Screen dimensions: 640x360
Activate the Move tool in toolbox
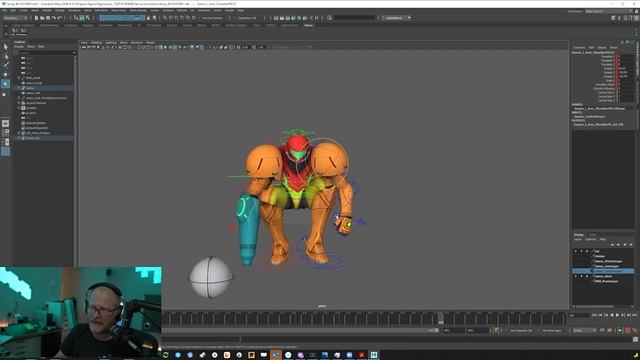pos(5,74)
